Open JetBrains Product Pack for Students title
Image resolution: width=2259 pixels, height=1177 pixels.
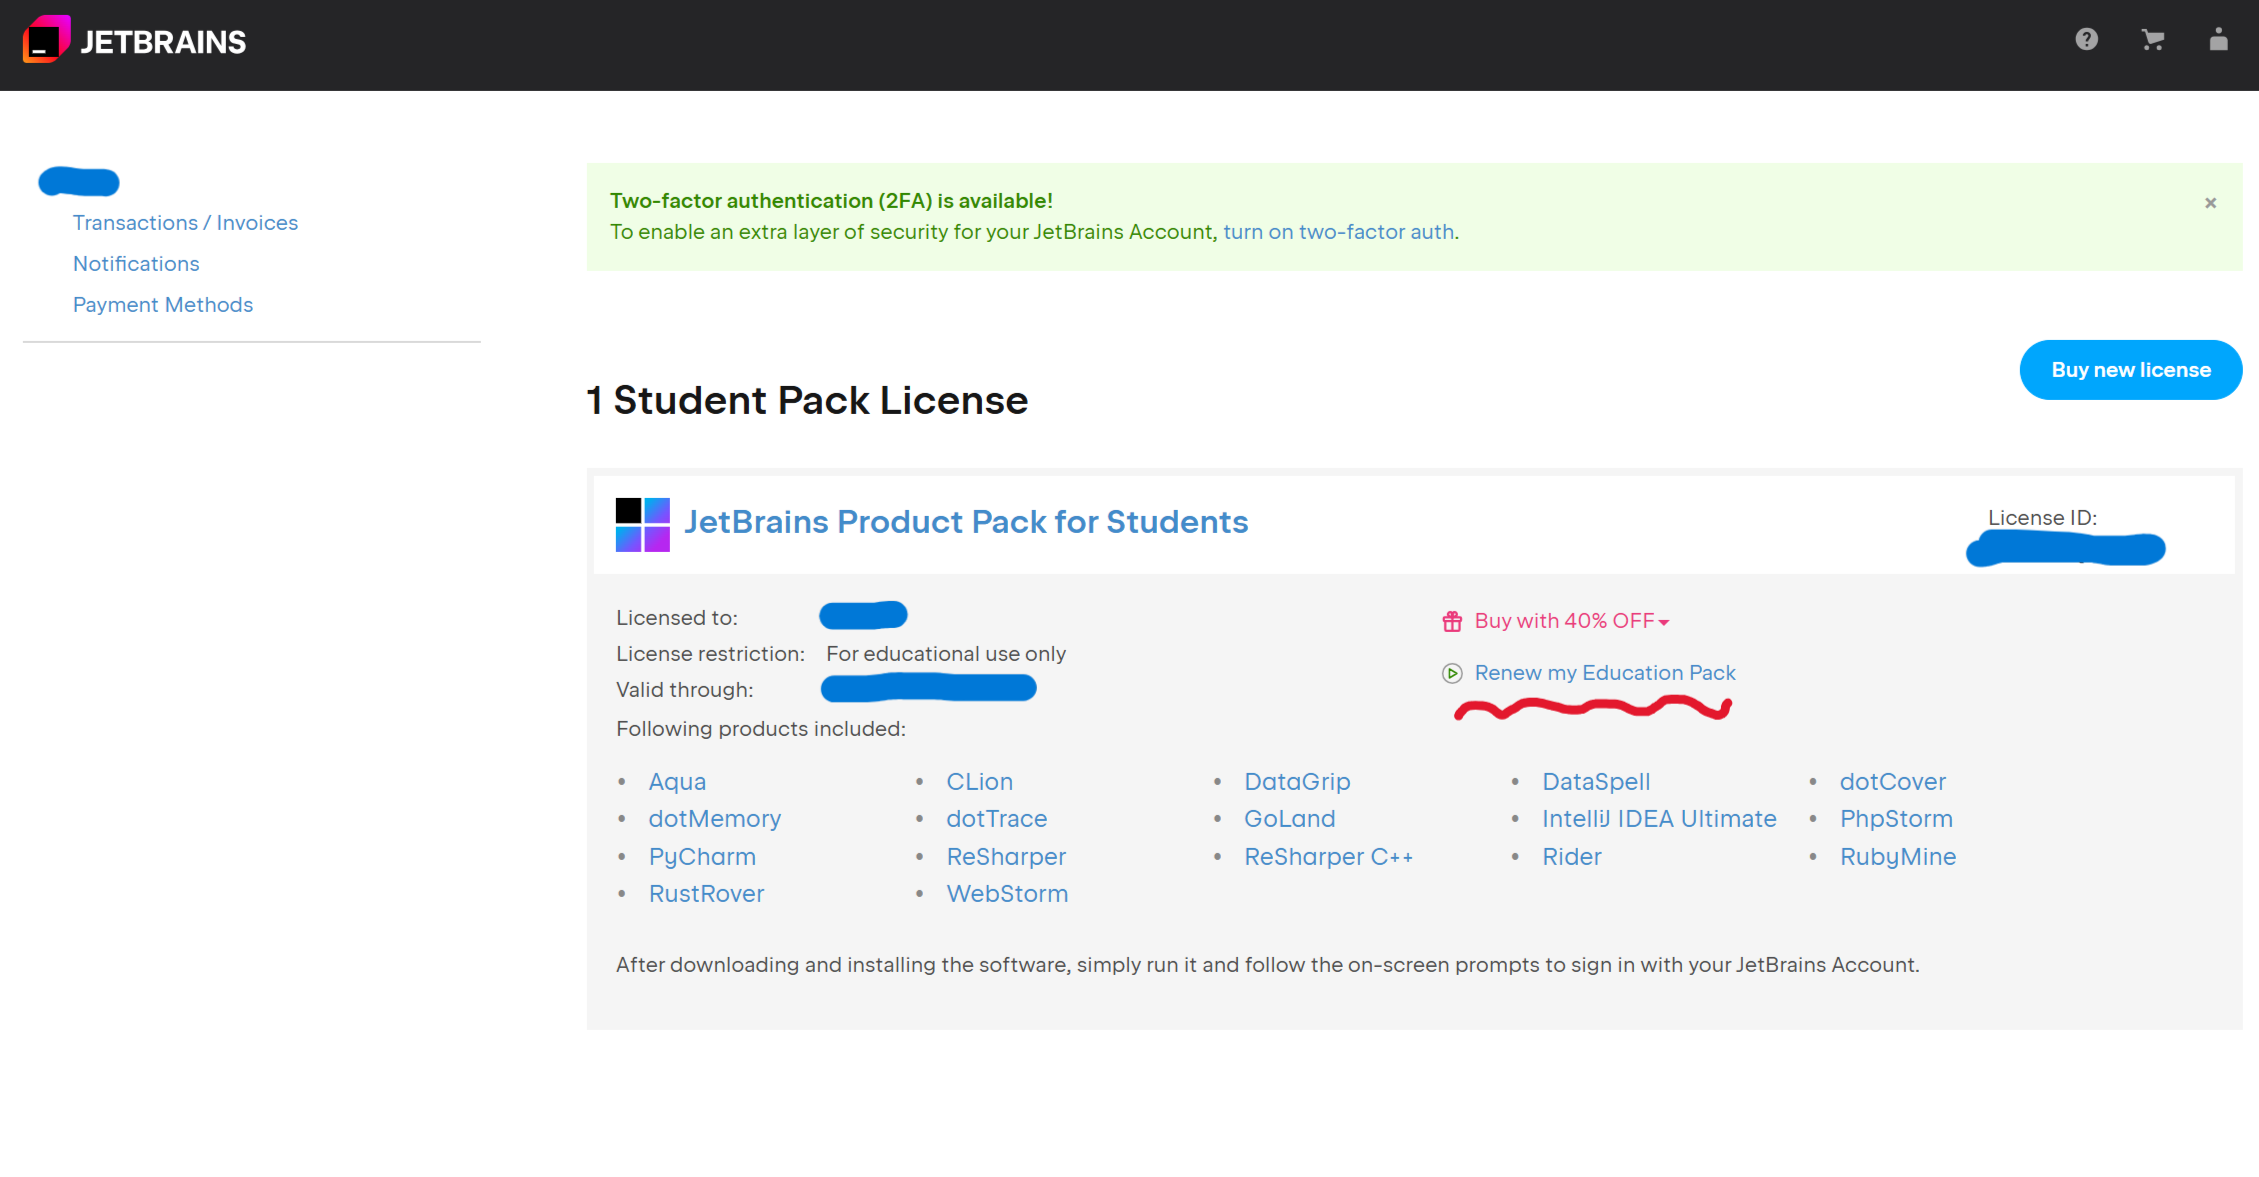coord(965,522)
